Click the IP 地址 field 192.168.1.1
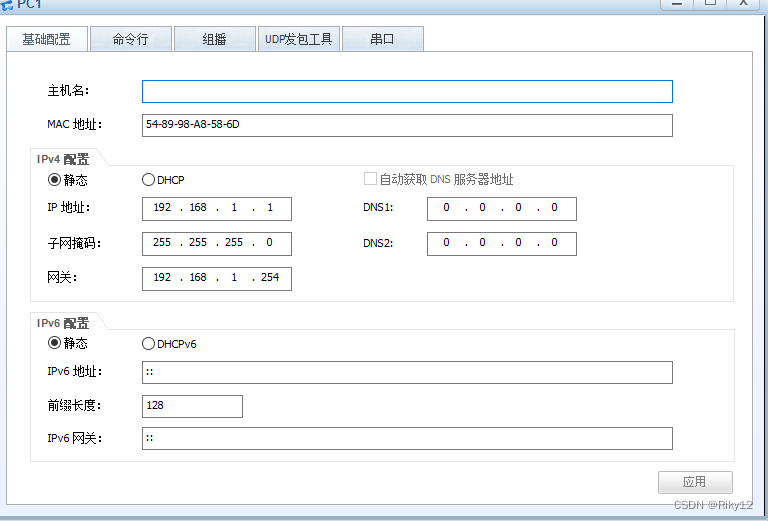The image size is (768, 521). (216, 209)
